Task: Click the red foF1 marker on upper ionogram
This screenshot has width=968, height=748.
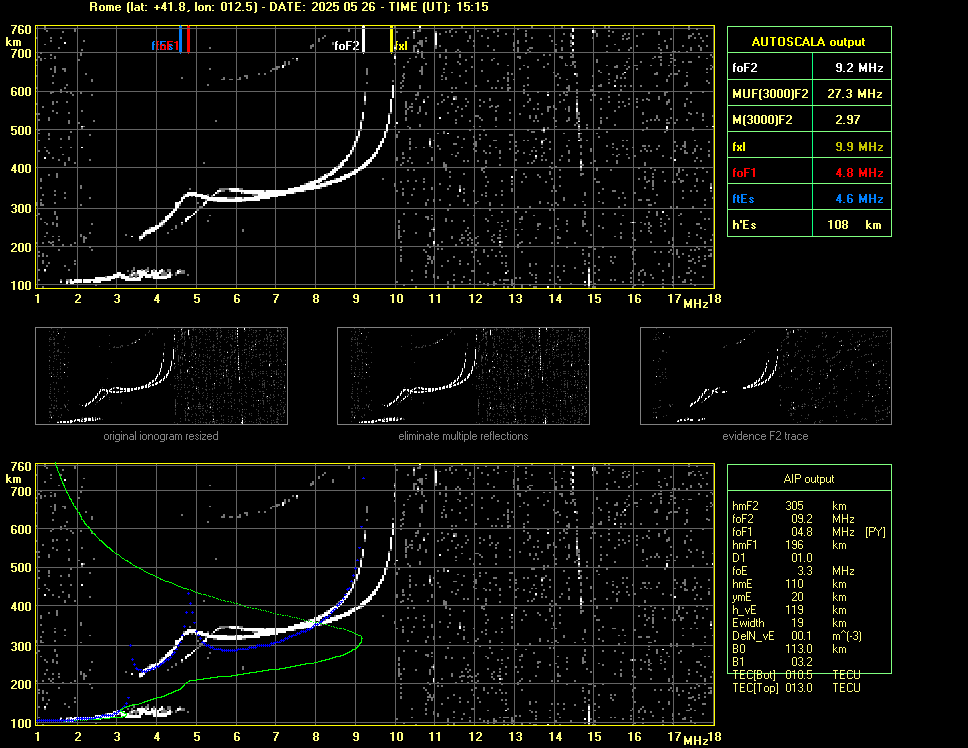Action: [x=188, y=39]
